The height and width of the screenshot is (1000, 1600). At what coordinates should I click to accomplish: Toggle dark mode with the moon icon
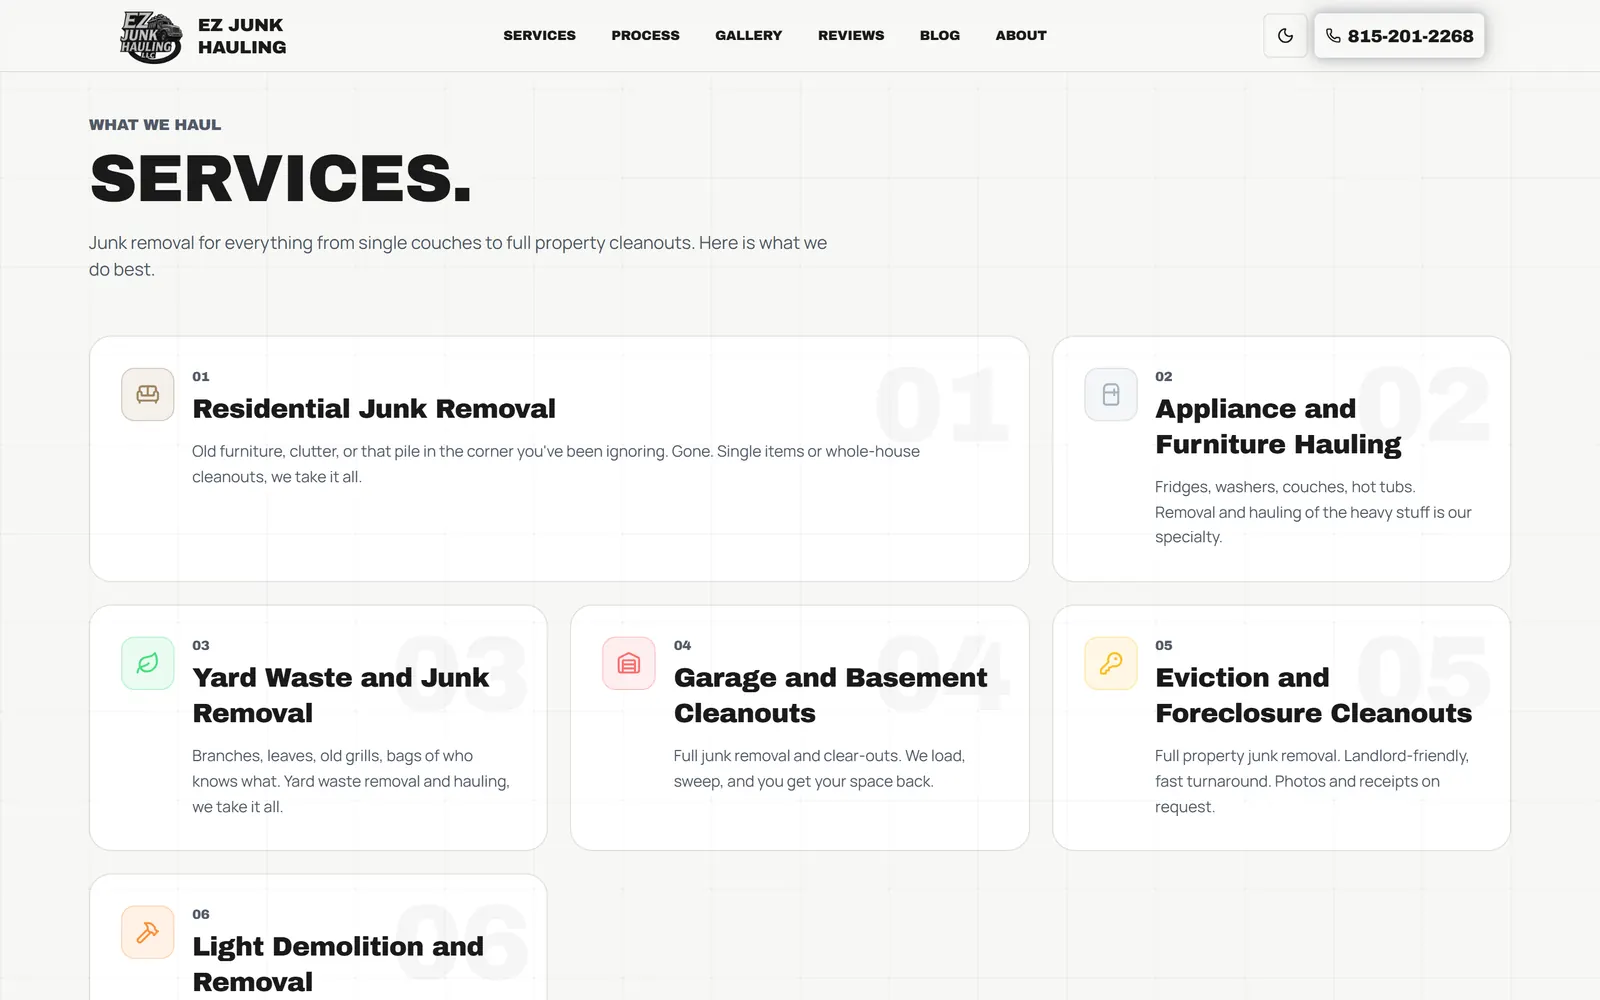(1285, 36)
